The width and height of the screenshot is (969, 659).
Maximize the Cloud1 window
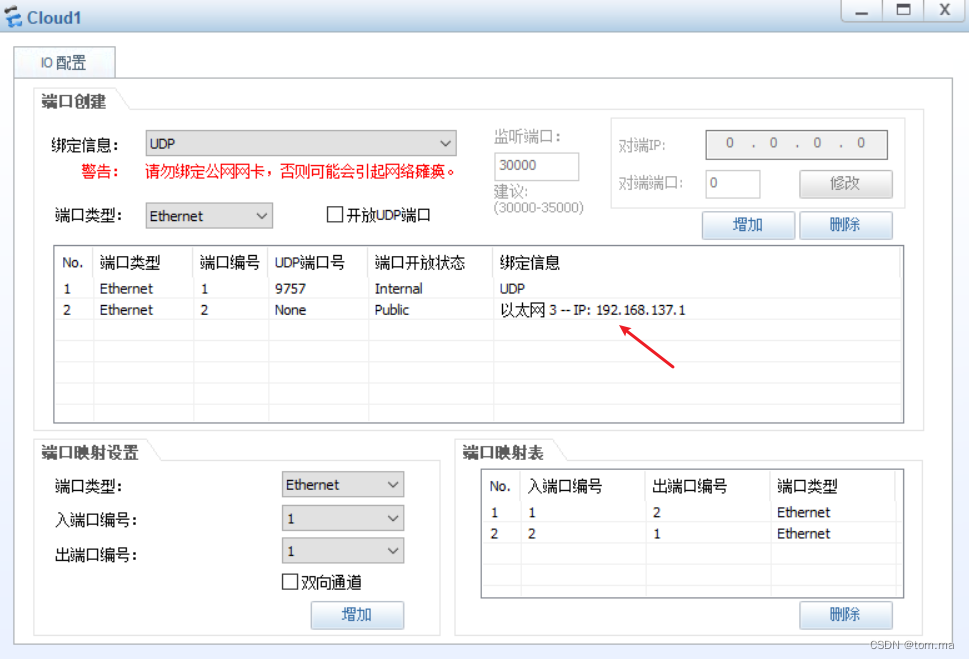[x=903, y=11]
